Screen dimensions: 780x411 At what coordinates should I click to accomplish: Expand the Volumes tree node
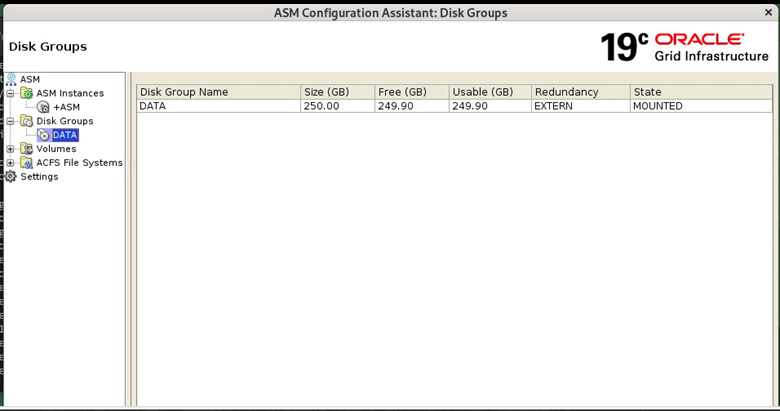[11, 149]
